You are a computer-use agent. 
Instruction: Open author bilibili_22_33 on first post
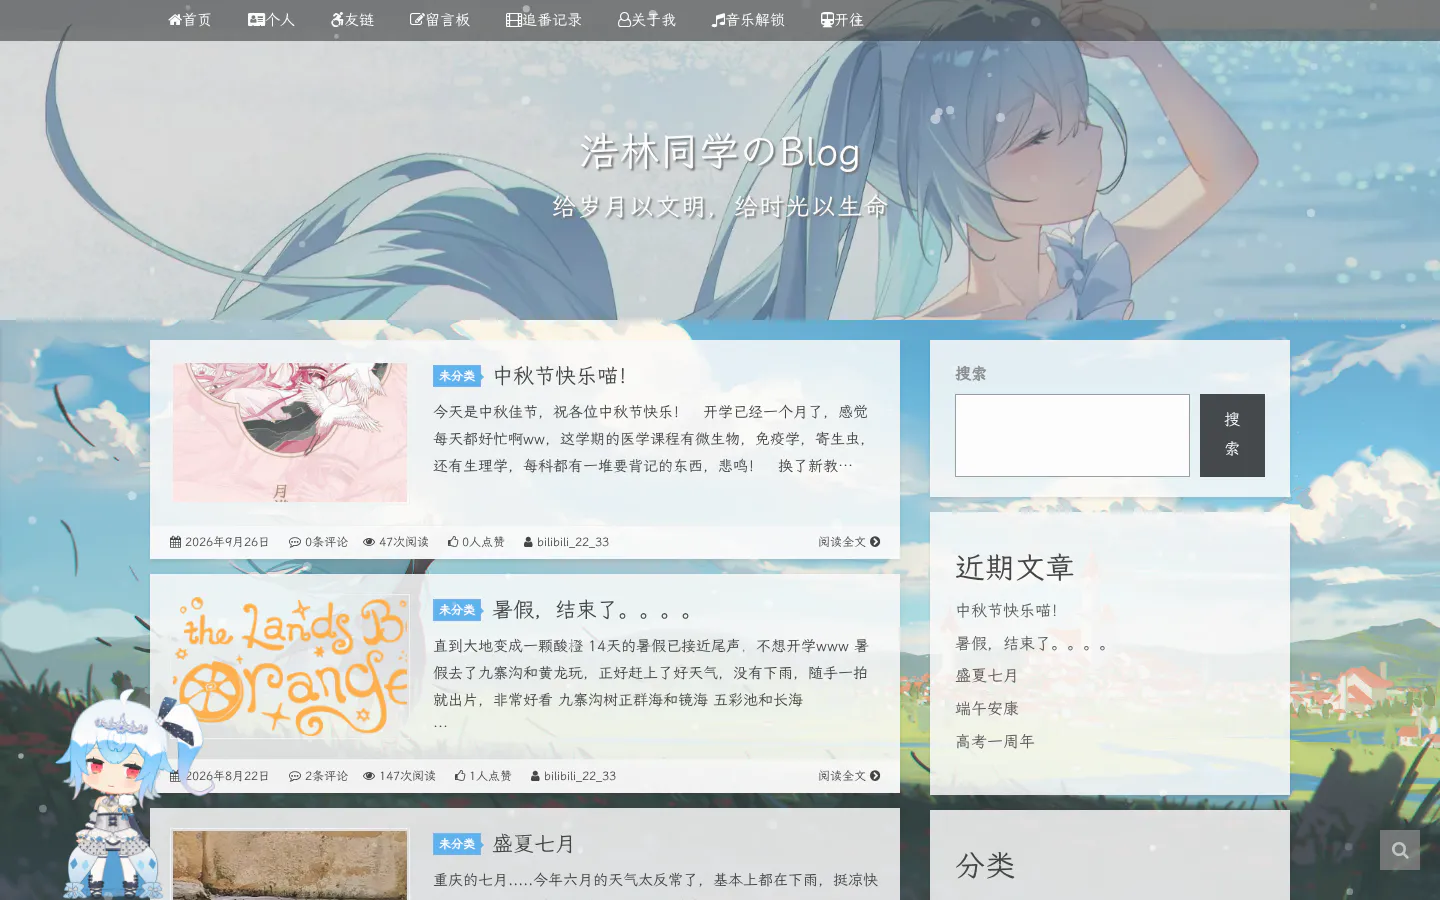pyautogui.click(x=566, y=542)
